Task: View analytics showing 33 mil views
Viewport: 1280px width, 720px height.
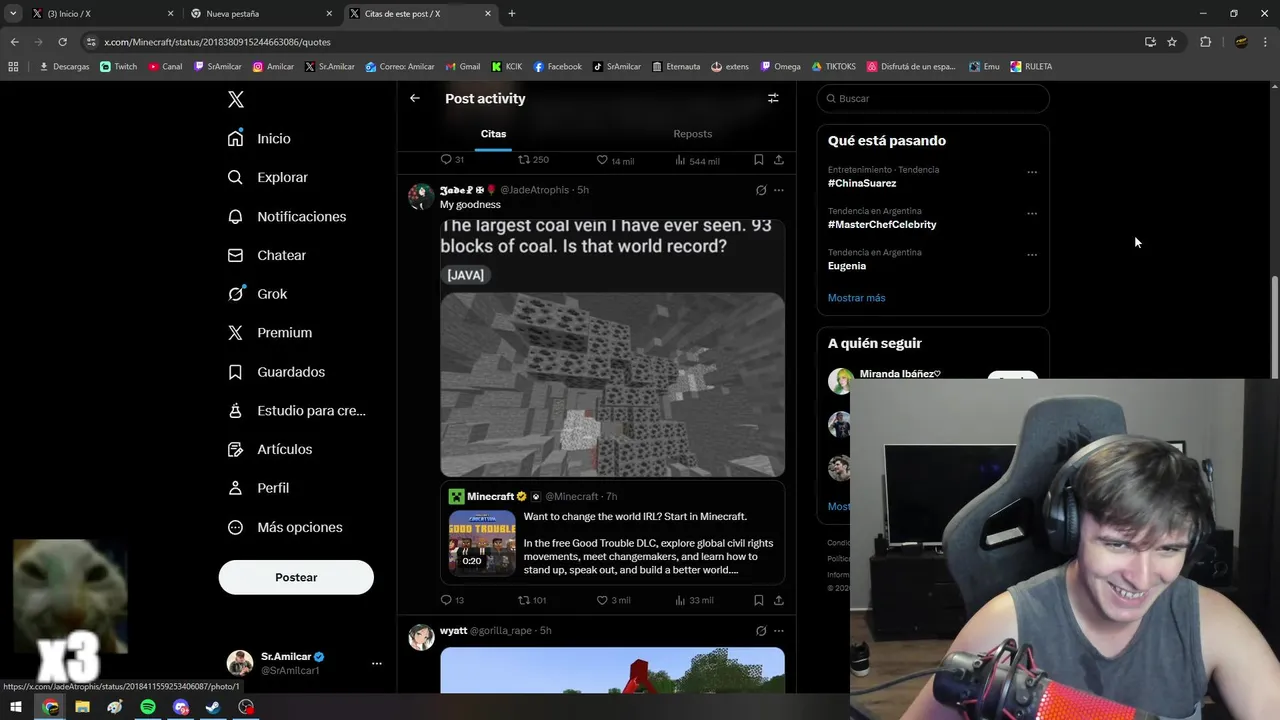Action: tap(694, 600)
